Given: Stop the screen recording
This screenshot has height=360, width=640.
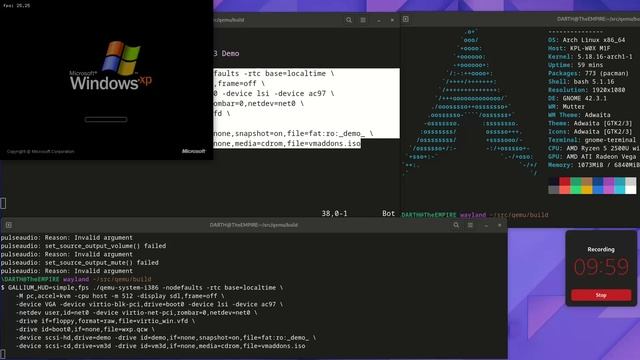Looking at the screenshot, I should click(601, 295).
